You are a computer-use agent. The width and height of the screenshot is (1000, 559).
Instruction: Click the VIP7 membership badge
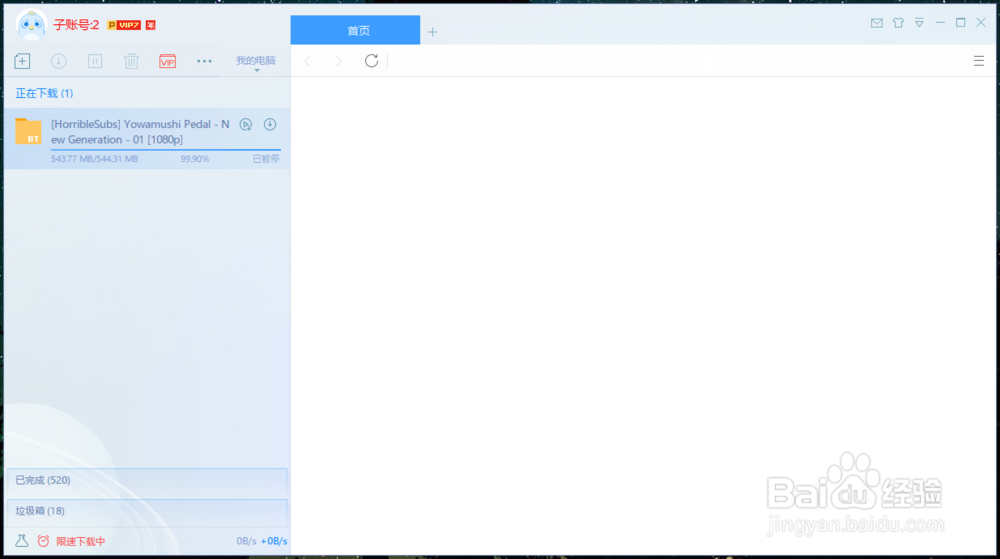124,25
